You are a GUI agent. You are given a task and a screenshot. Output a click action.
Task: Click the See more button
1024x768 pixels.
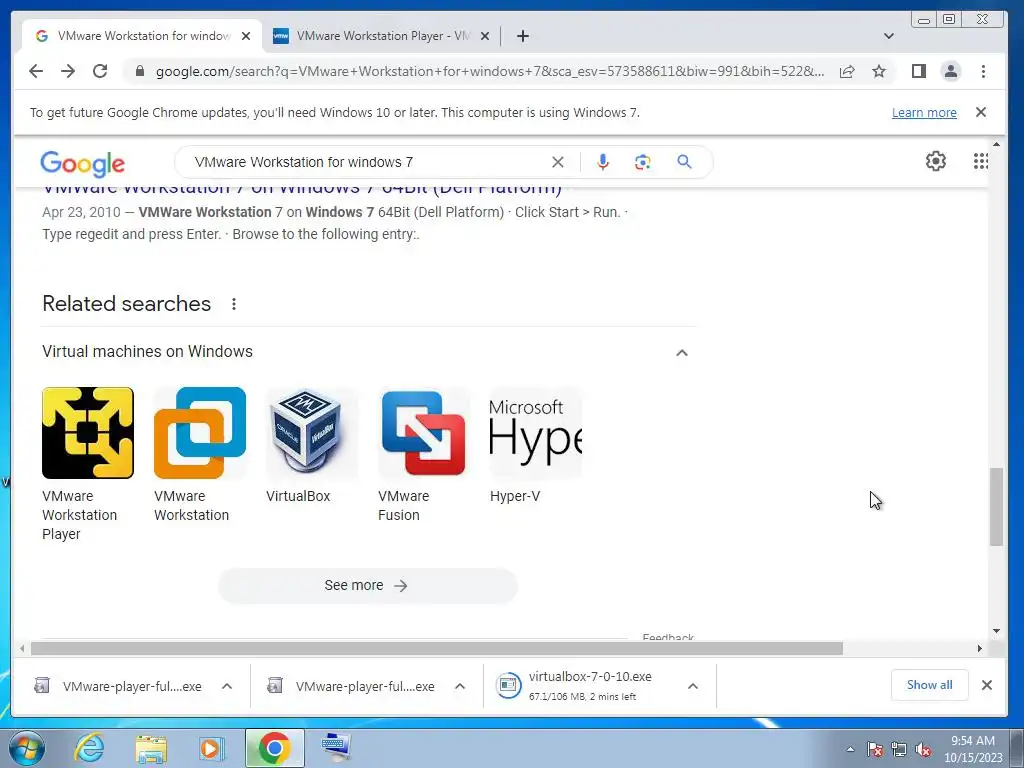(368, 585)
